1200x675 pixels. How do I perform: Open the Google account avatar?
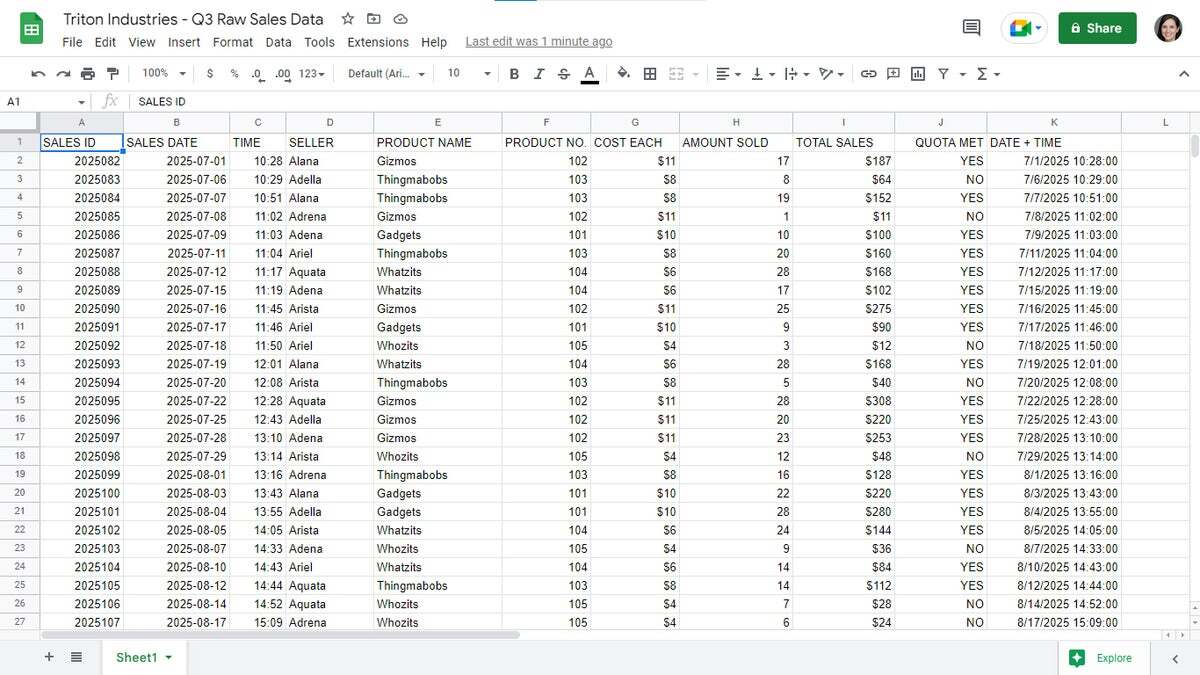click(1168, 28)
